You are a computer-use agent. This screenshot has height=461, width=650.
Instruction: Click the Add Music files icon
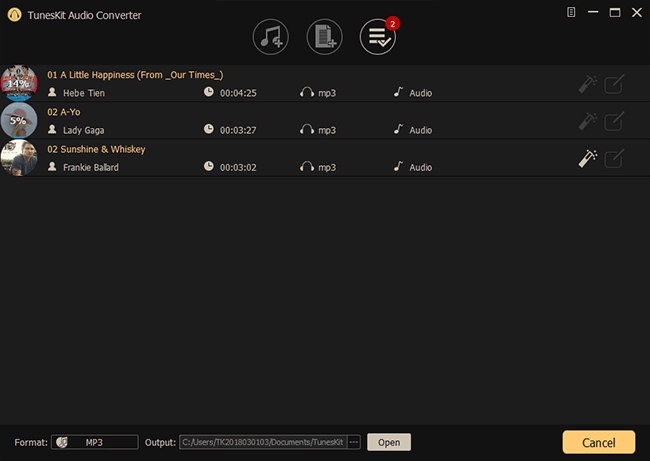pyautogui.click(x=271, y=37)
